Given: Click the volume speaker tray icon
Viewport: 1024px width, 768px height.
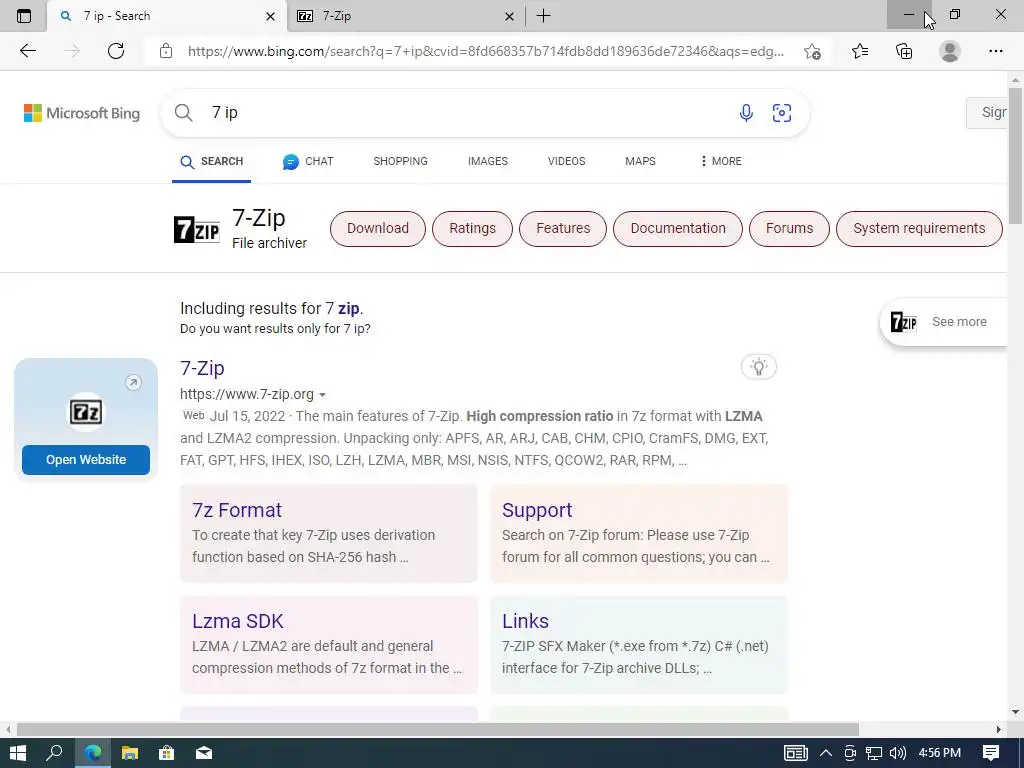Looking at the screenshot, I should point(897,753).
